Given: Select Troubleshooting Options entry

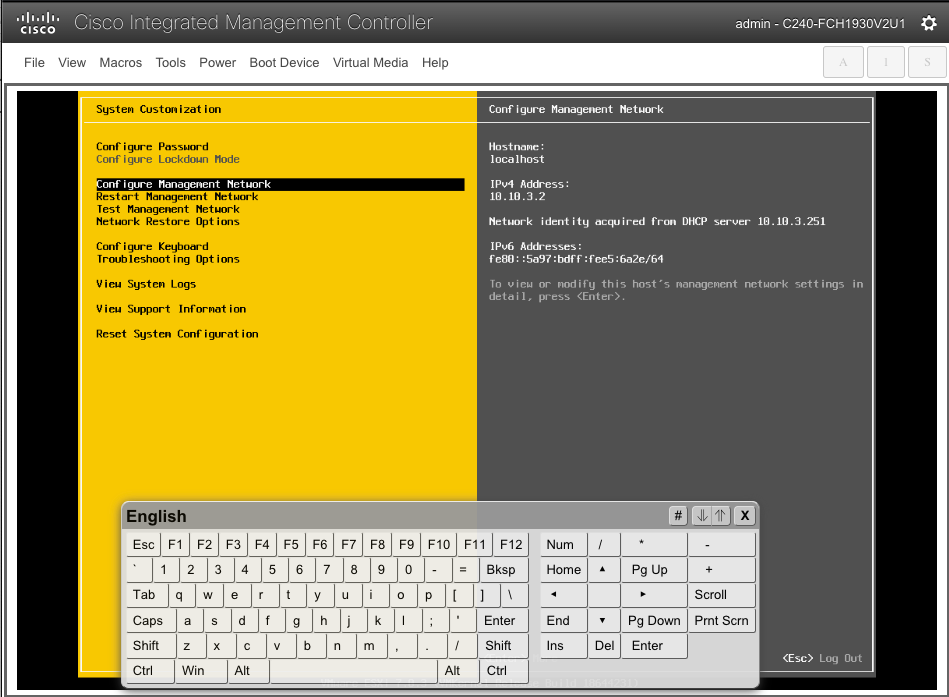Looking at the screenshot, I should (168, 259).
